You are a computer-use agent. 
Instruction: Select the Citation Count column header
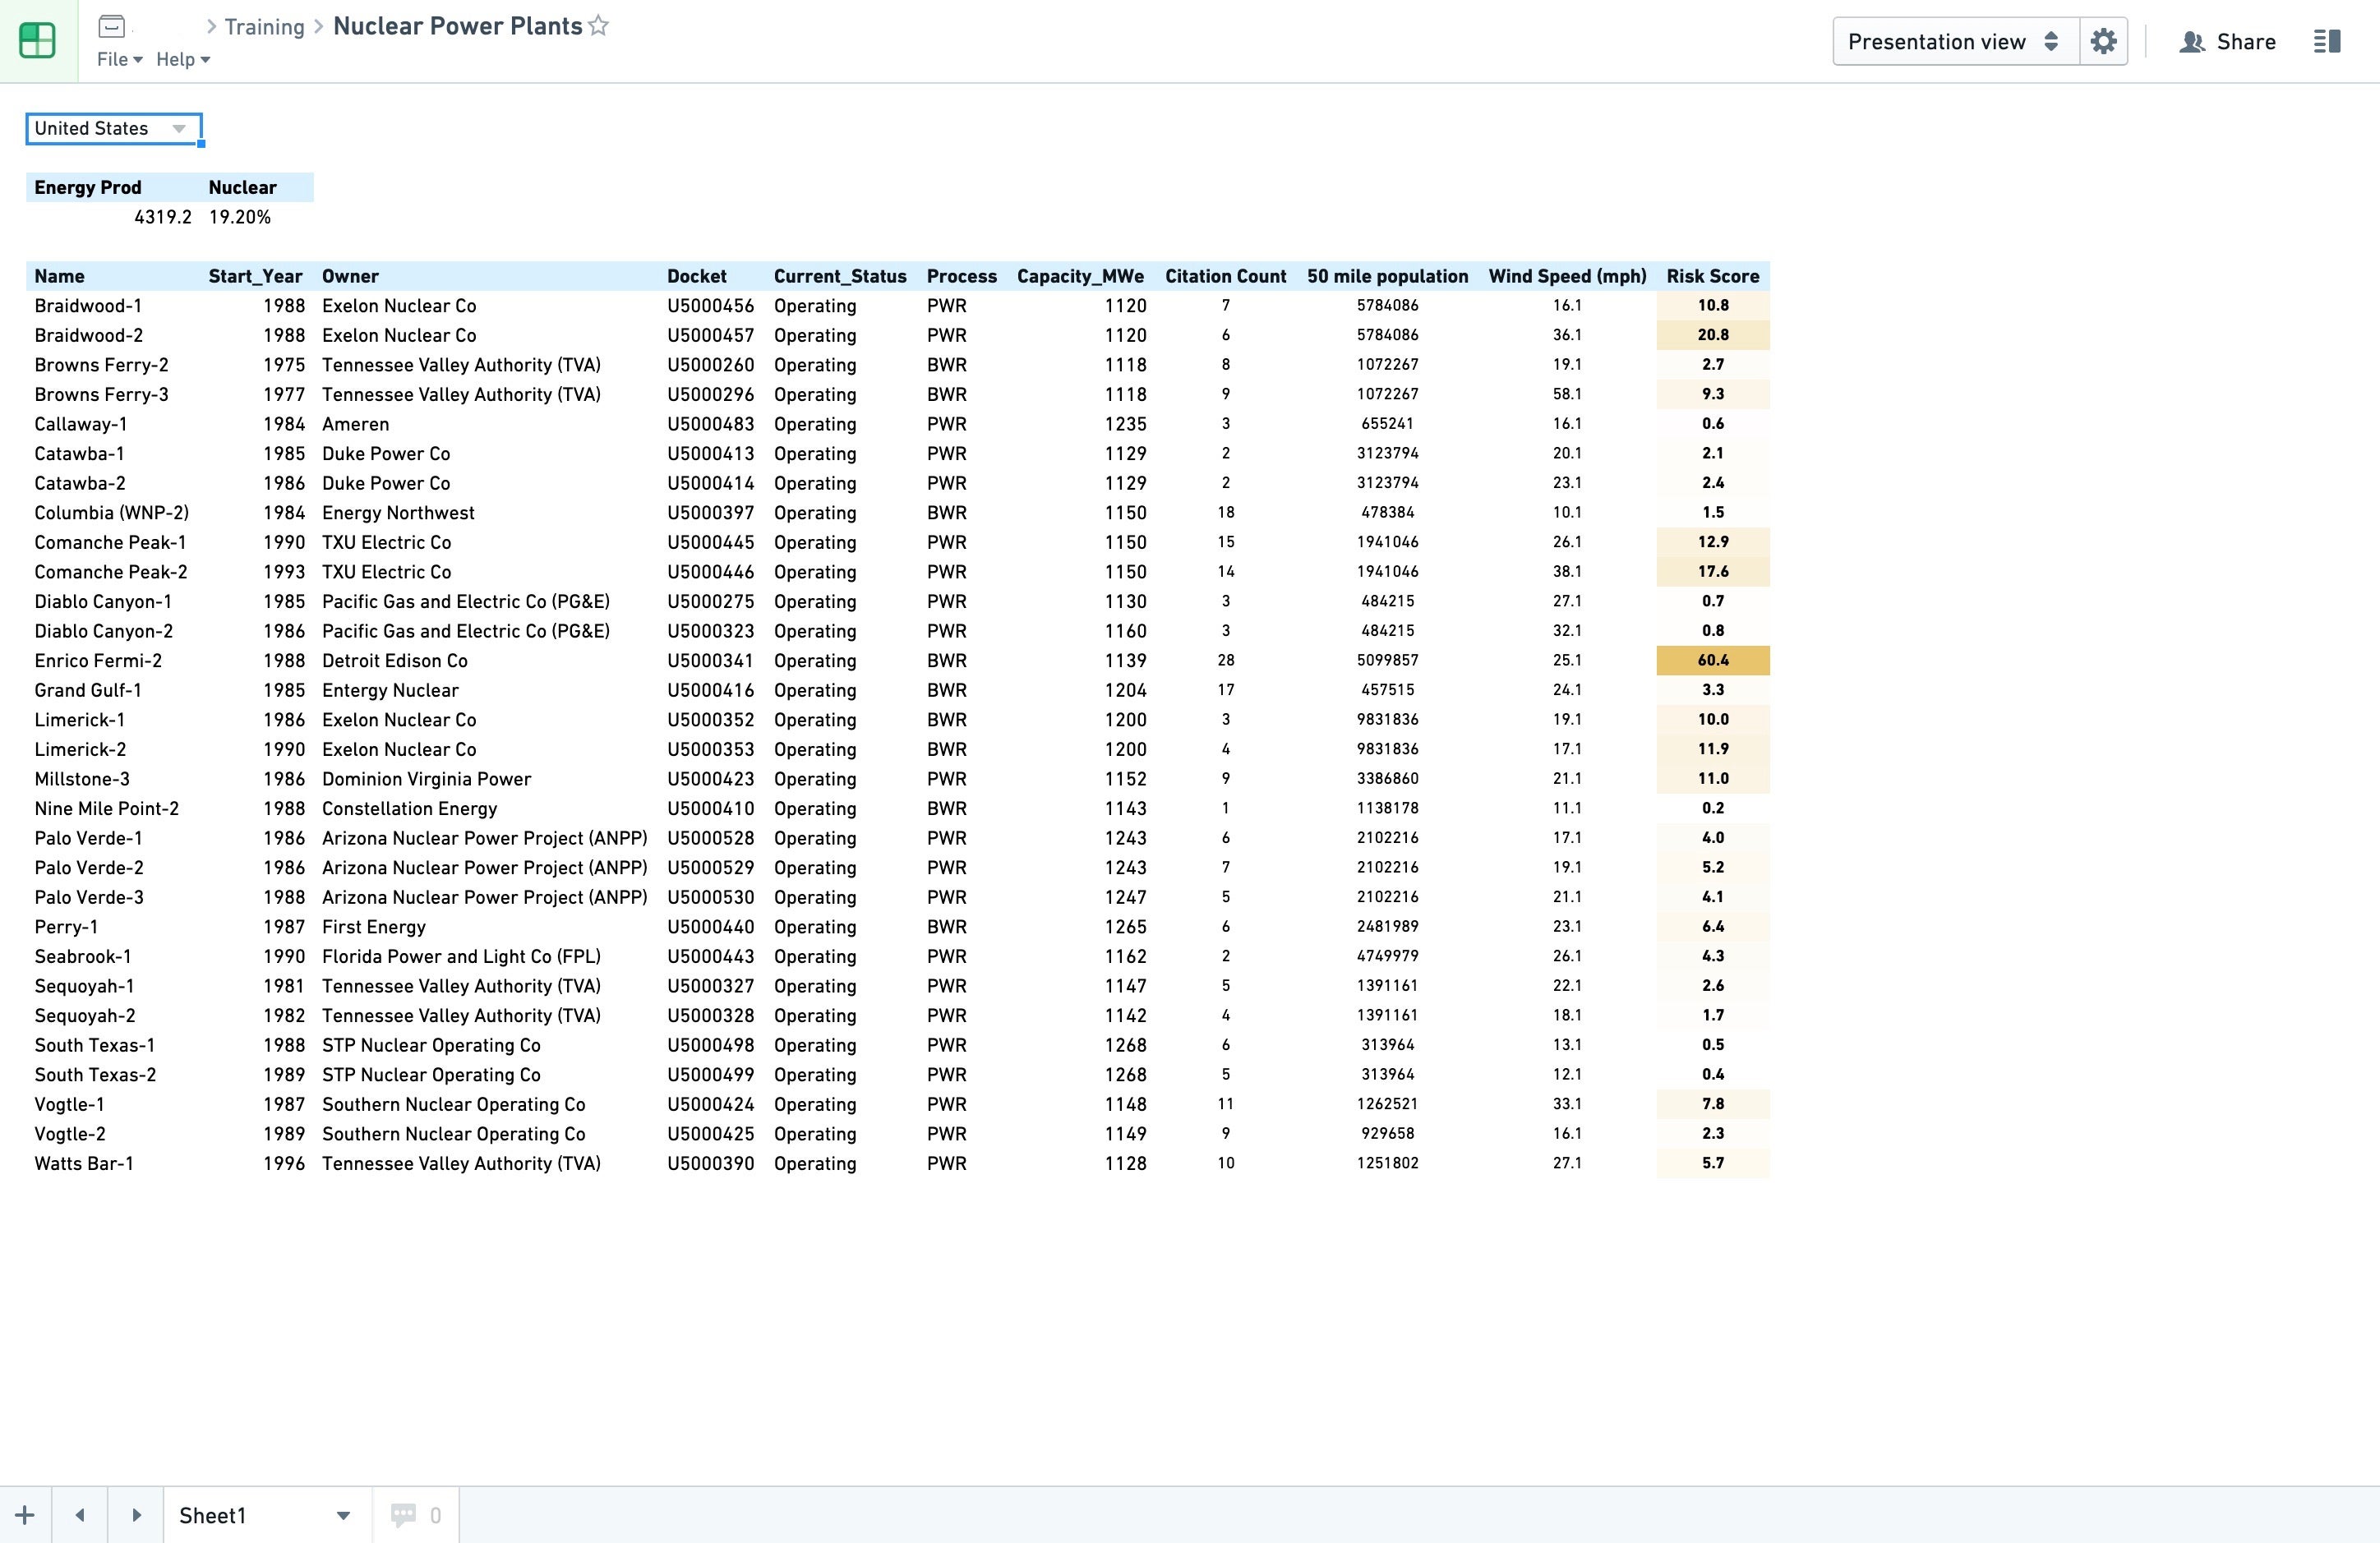coord(1225,276)
